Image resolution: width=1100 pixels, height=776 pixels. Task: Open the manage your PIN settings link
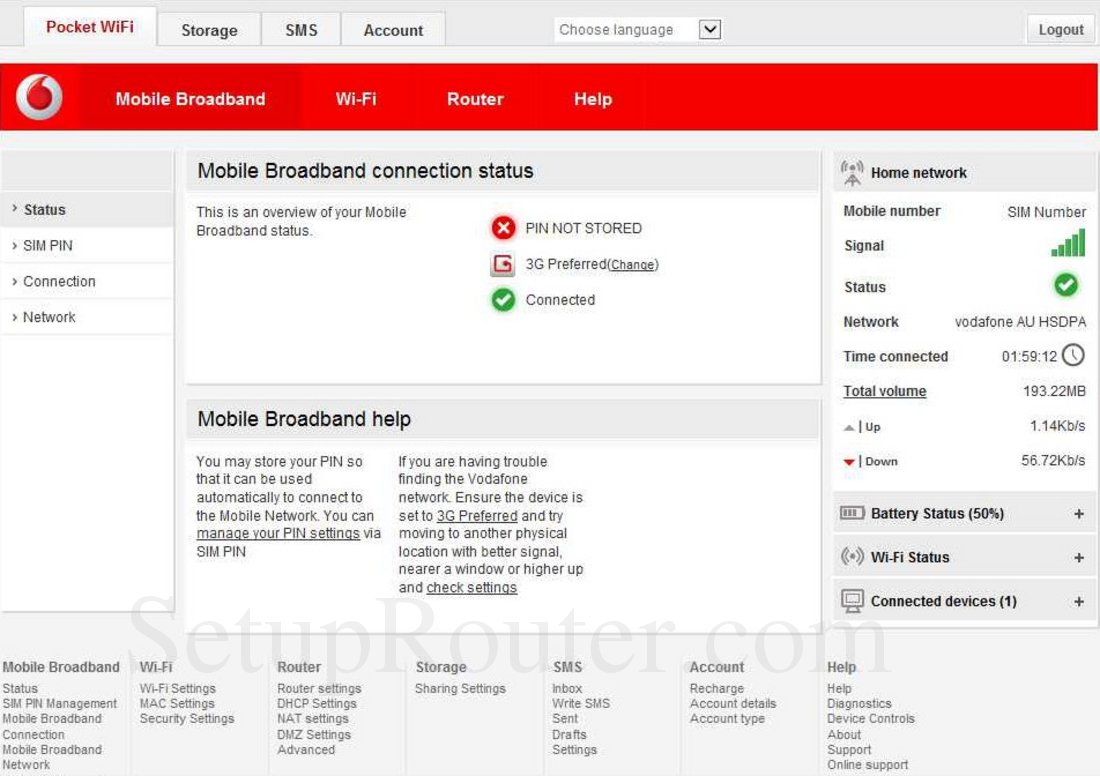tap(279, 533)
